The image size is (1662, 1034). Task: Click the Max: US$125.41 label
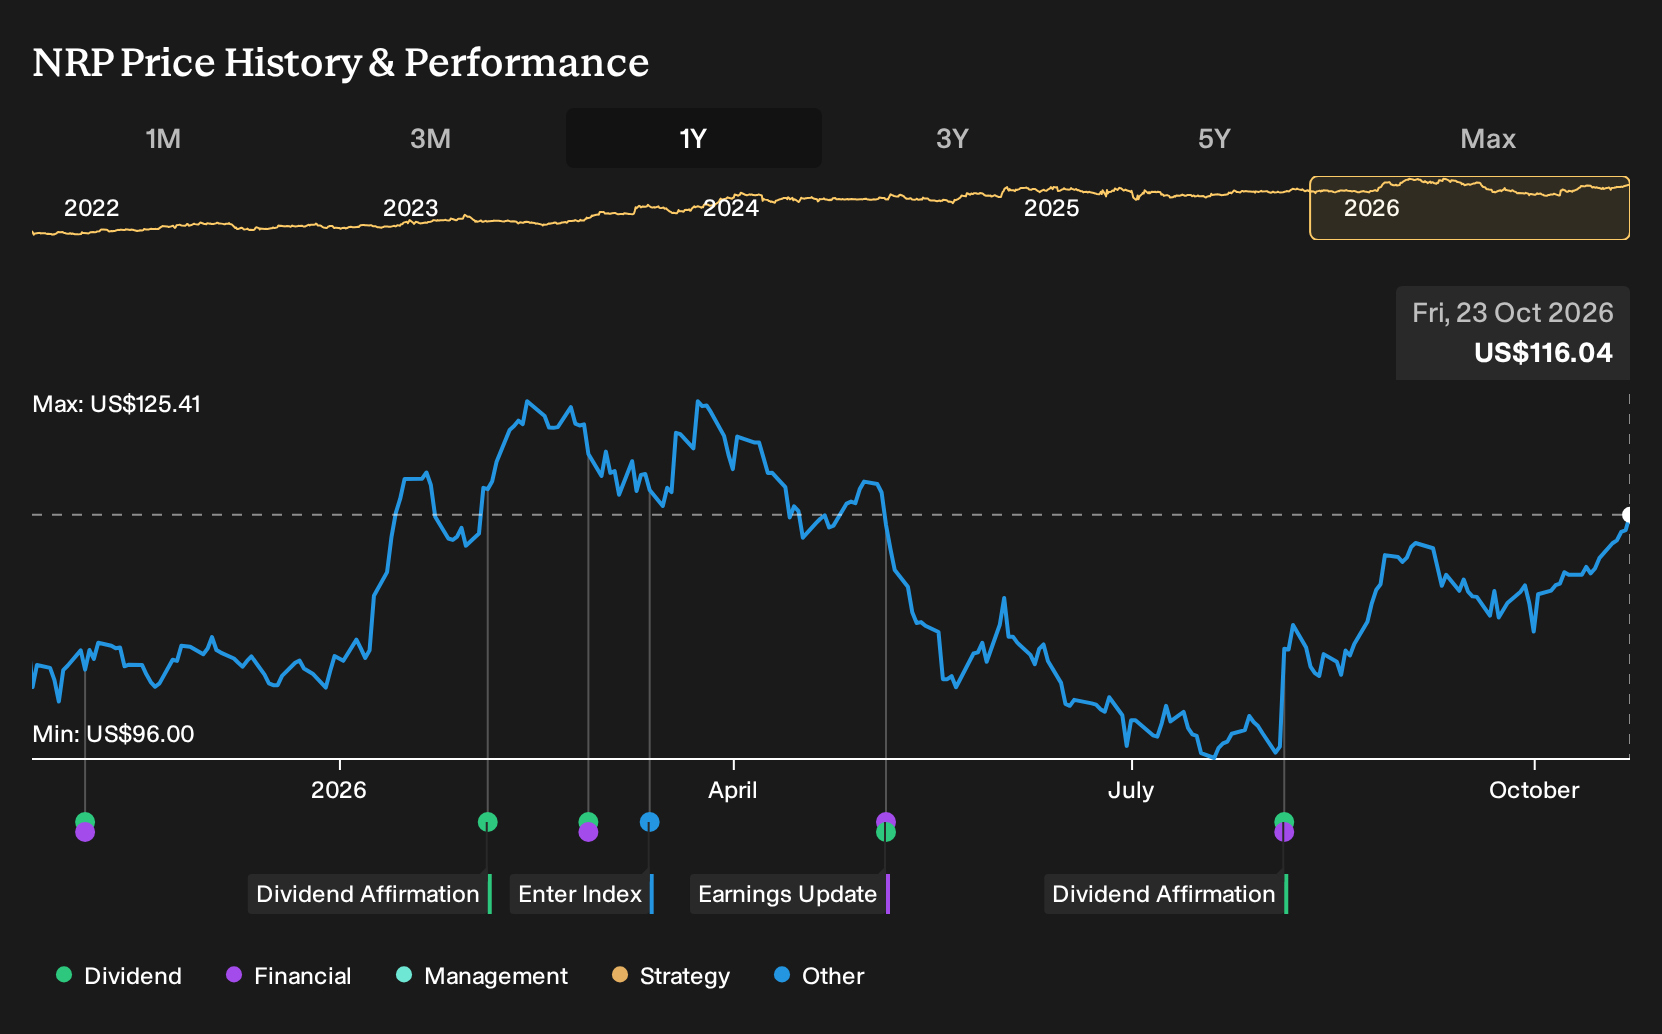tap(116, 404)
